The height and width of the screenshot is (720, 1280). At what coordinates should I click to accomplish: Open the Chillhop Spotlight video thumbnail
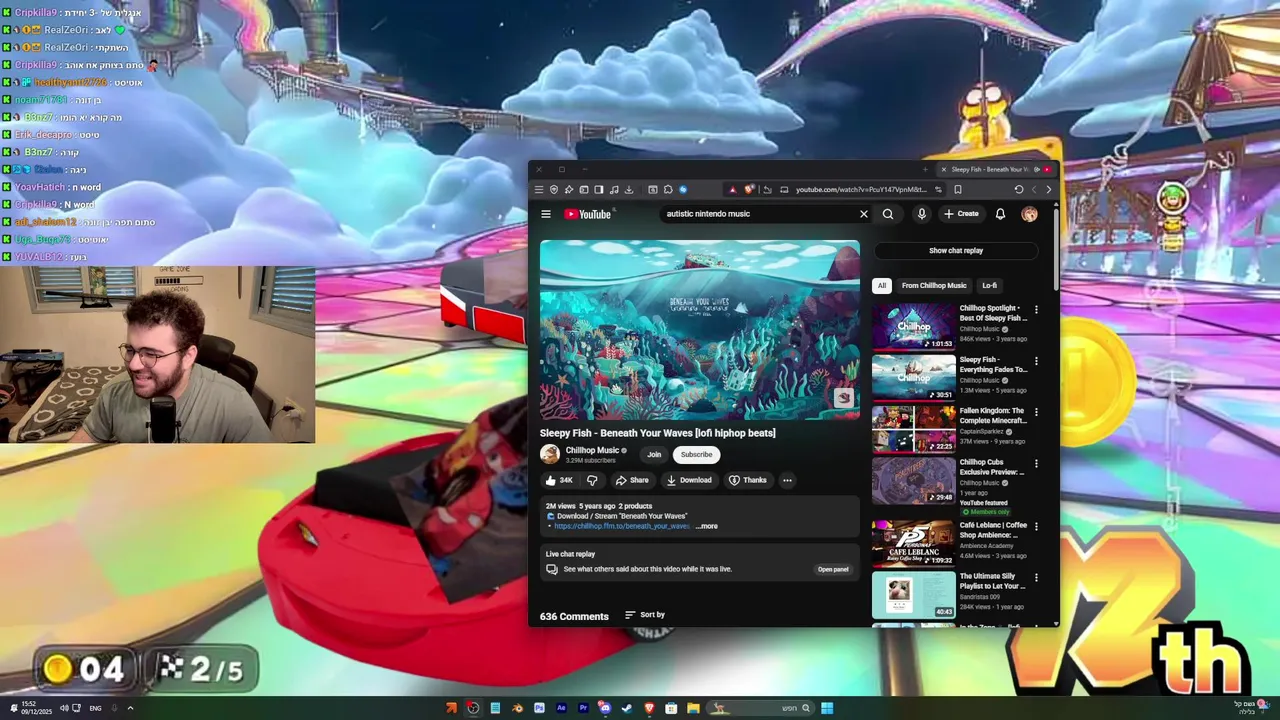(914, 327)
